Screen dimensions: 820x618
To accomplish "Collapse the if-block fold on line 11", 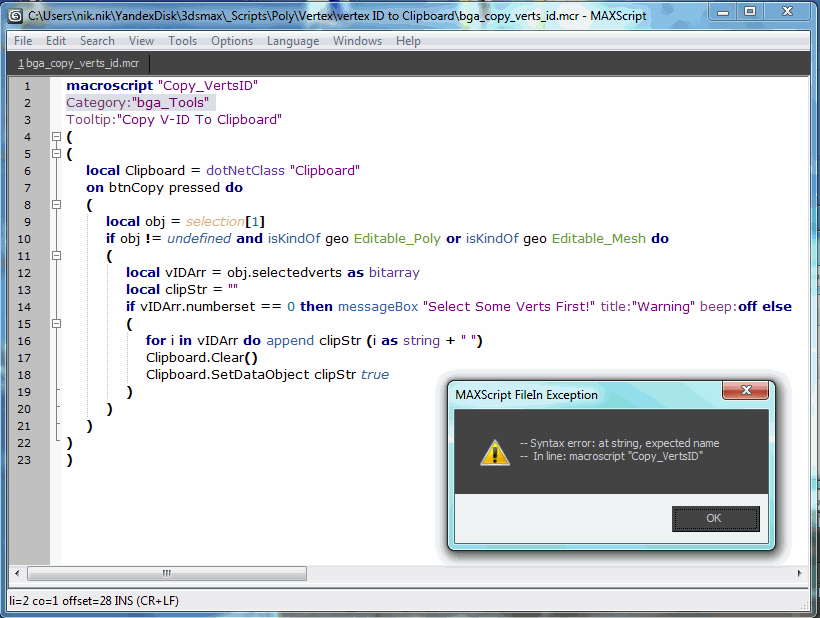I will [x=56, y=255].
